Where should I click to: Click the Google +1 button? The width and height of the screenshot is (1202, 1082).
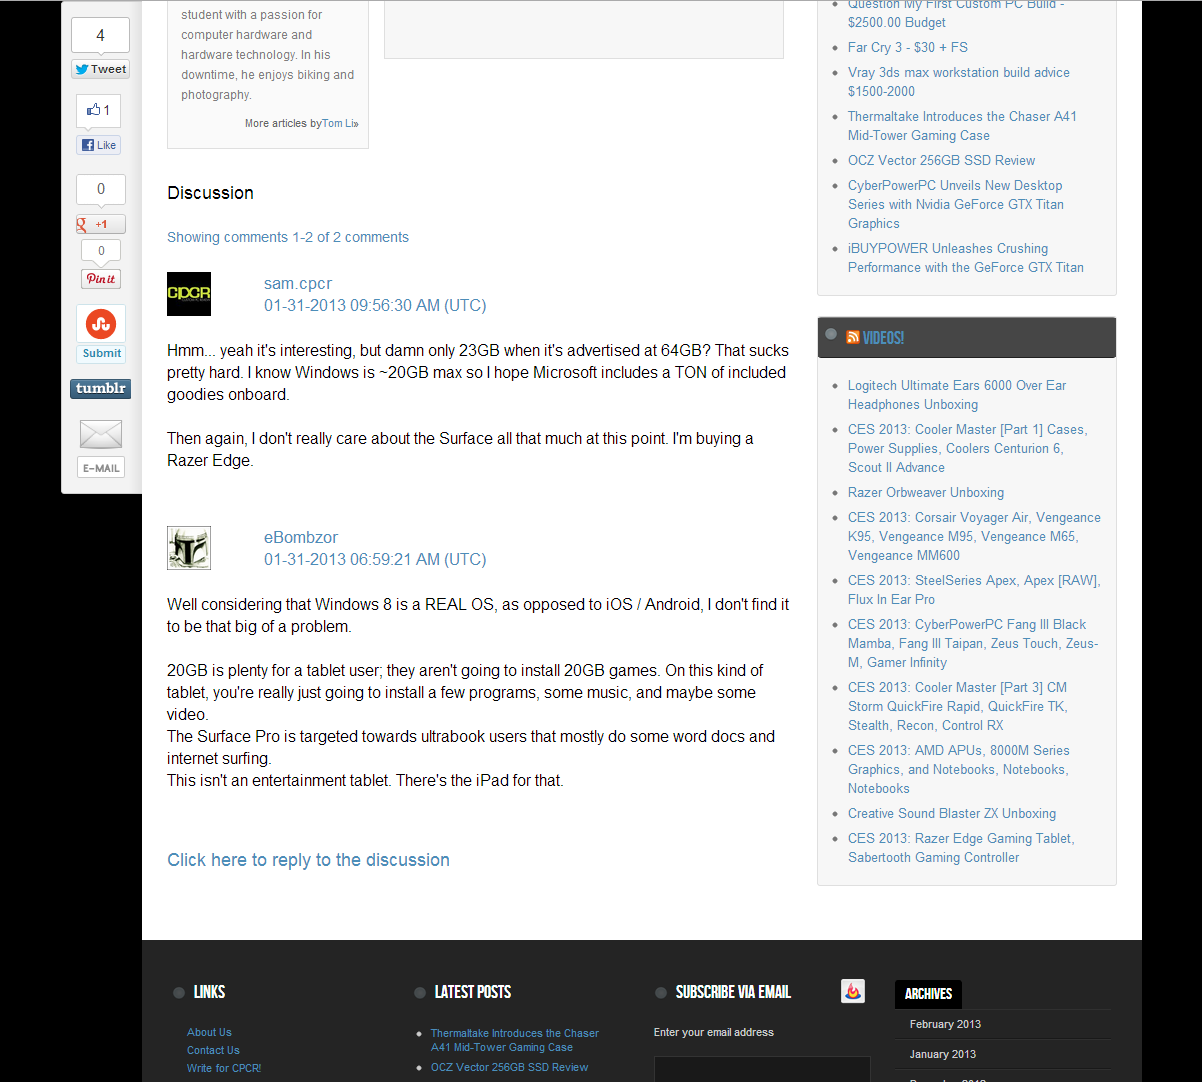point(100,224)
